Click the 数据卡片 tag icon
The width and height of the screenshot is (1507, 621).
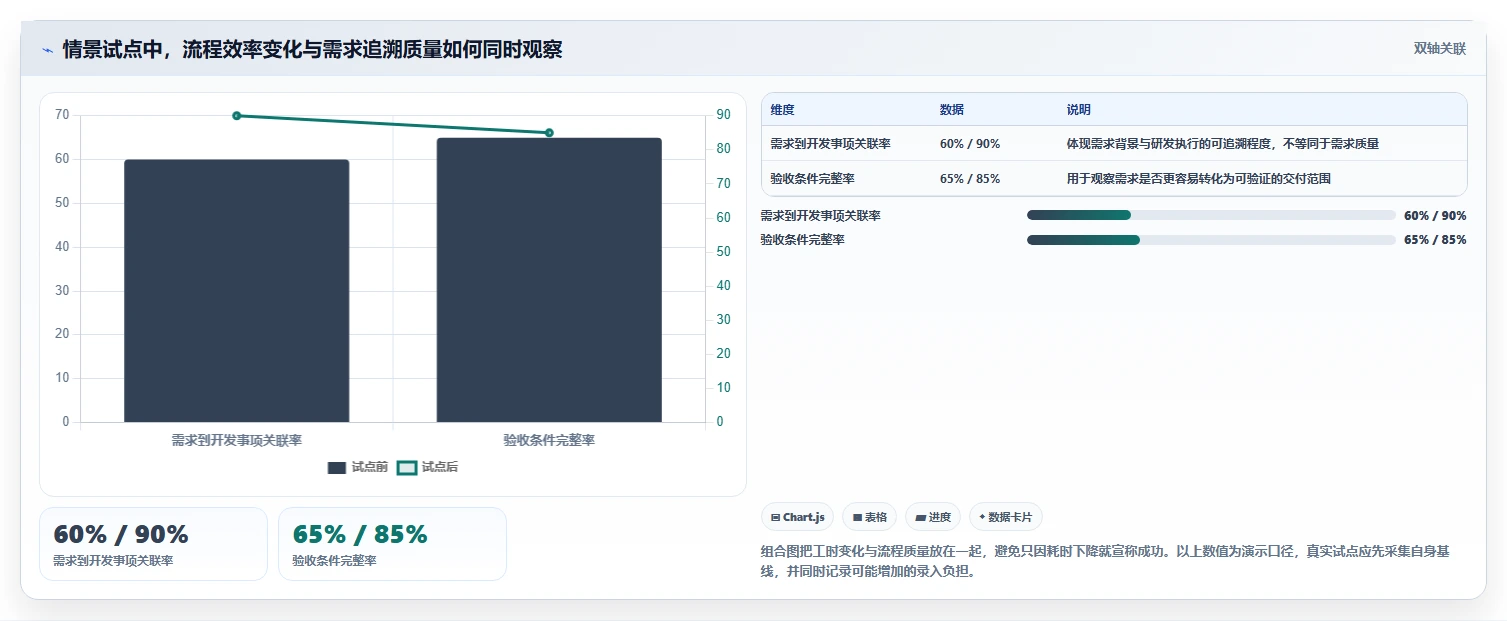tap(982, 517)
